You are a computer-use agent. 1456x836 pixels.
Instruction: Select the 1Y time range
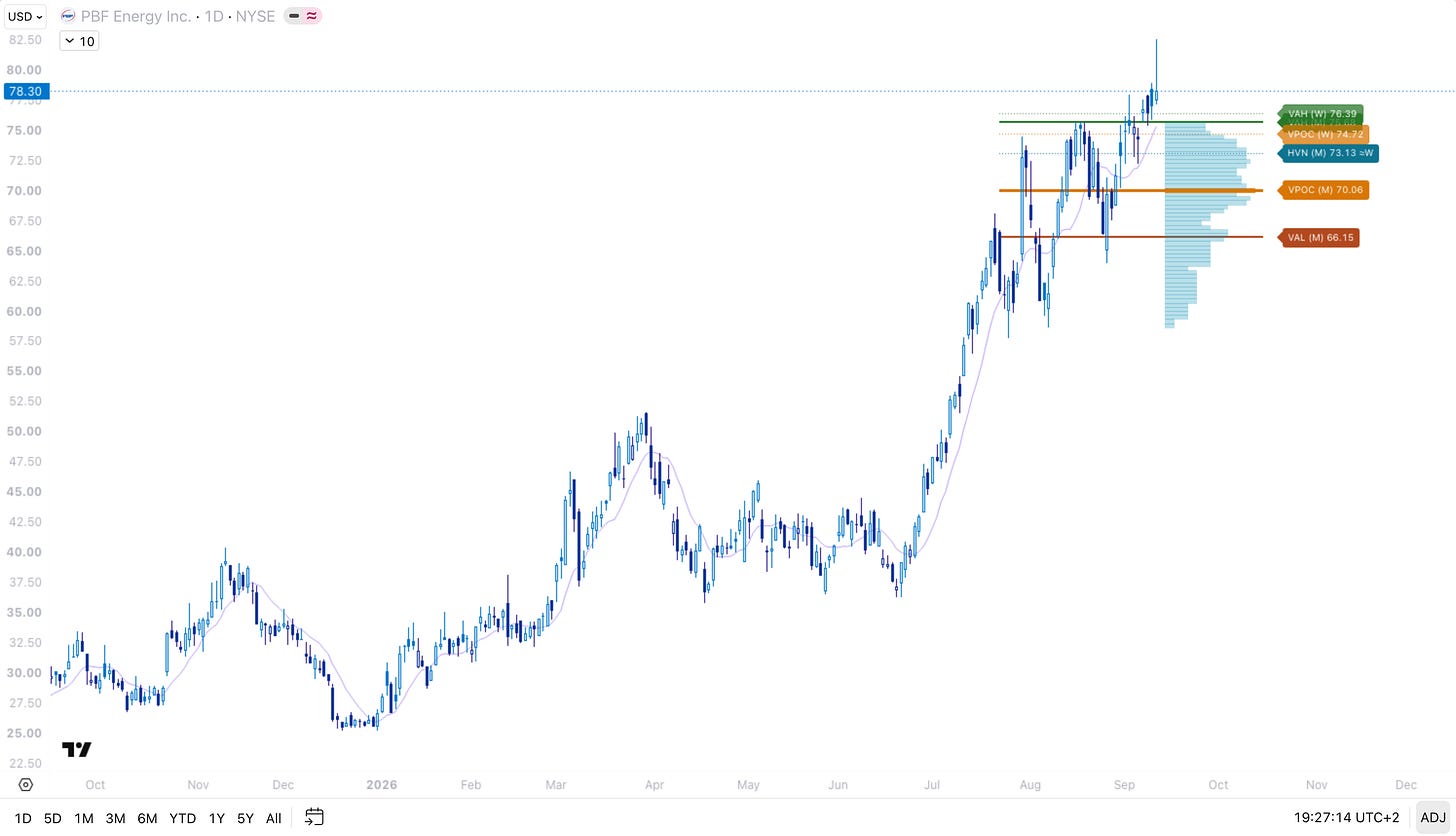click(216, 818)
